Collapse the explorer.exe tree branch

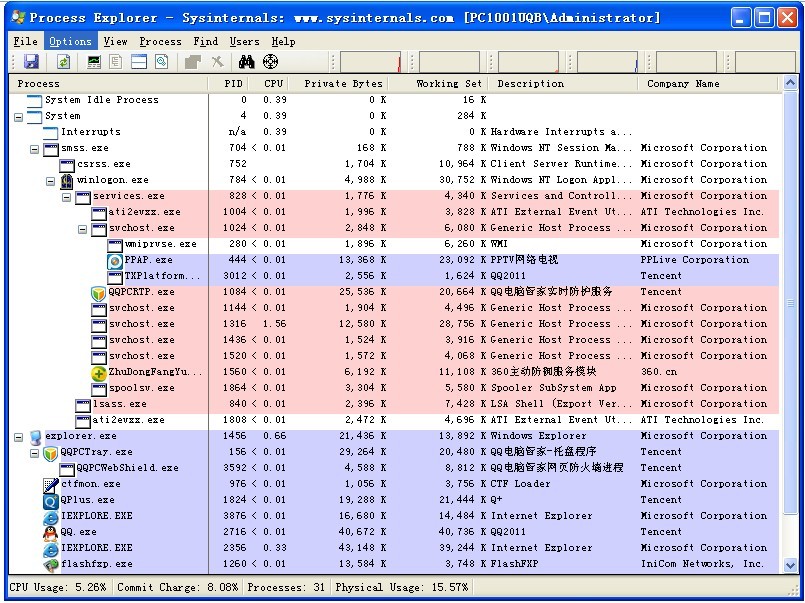(19, 436)
